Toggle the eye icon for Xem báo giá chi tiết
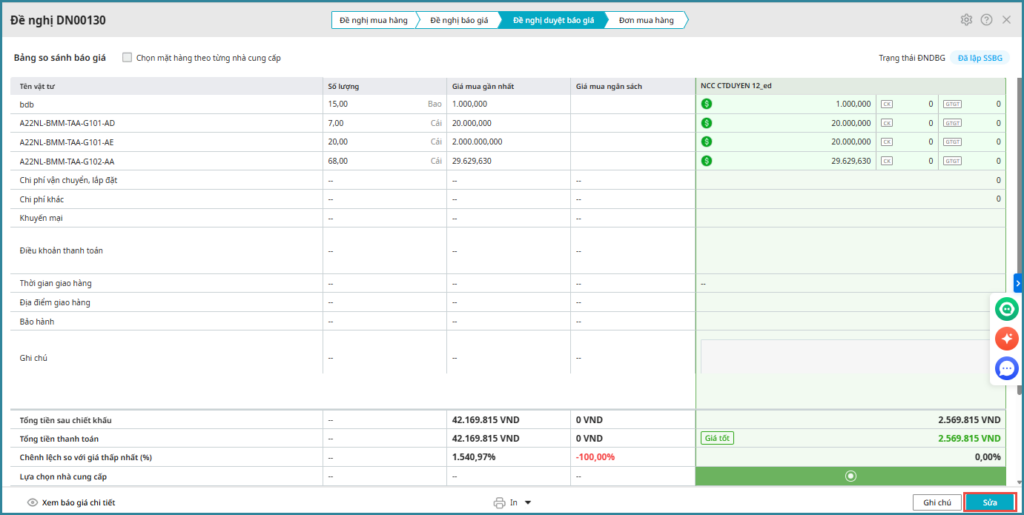 click(x=32, y=503)
